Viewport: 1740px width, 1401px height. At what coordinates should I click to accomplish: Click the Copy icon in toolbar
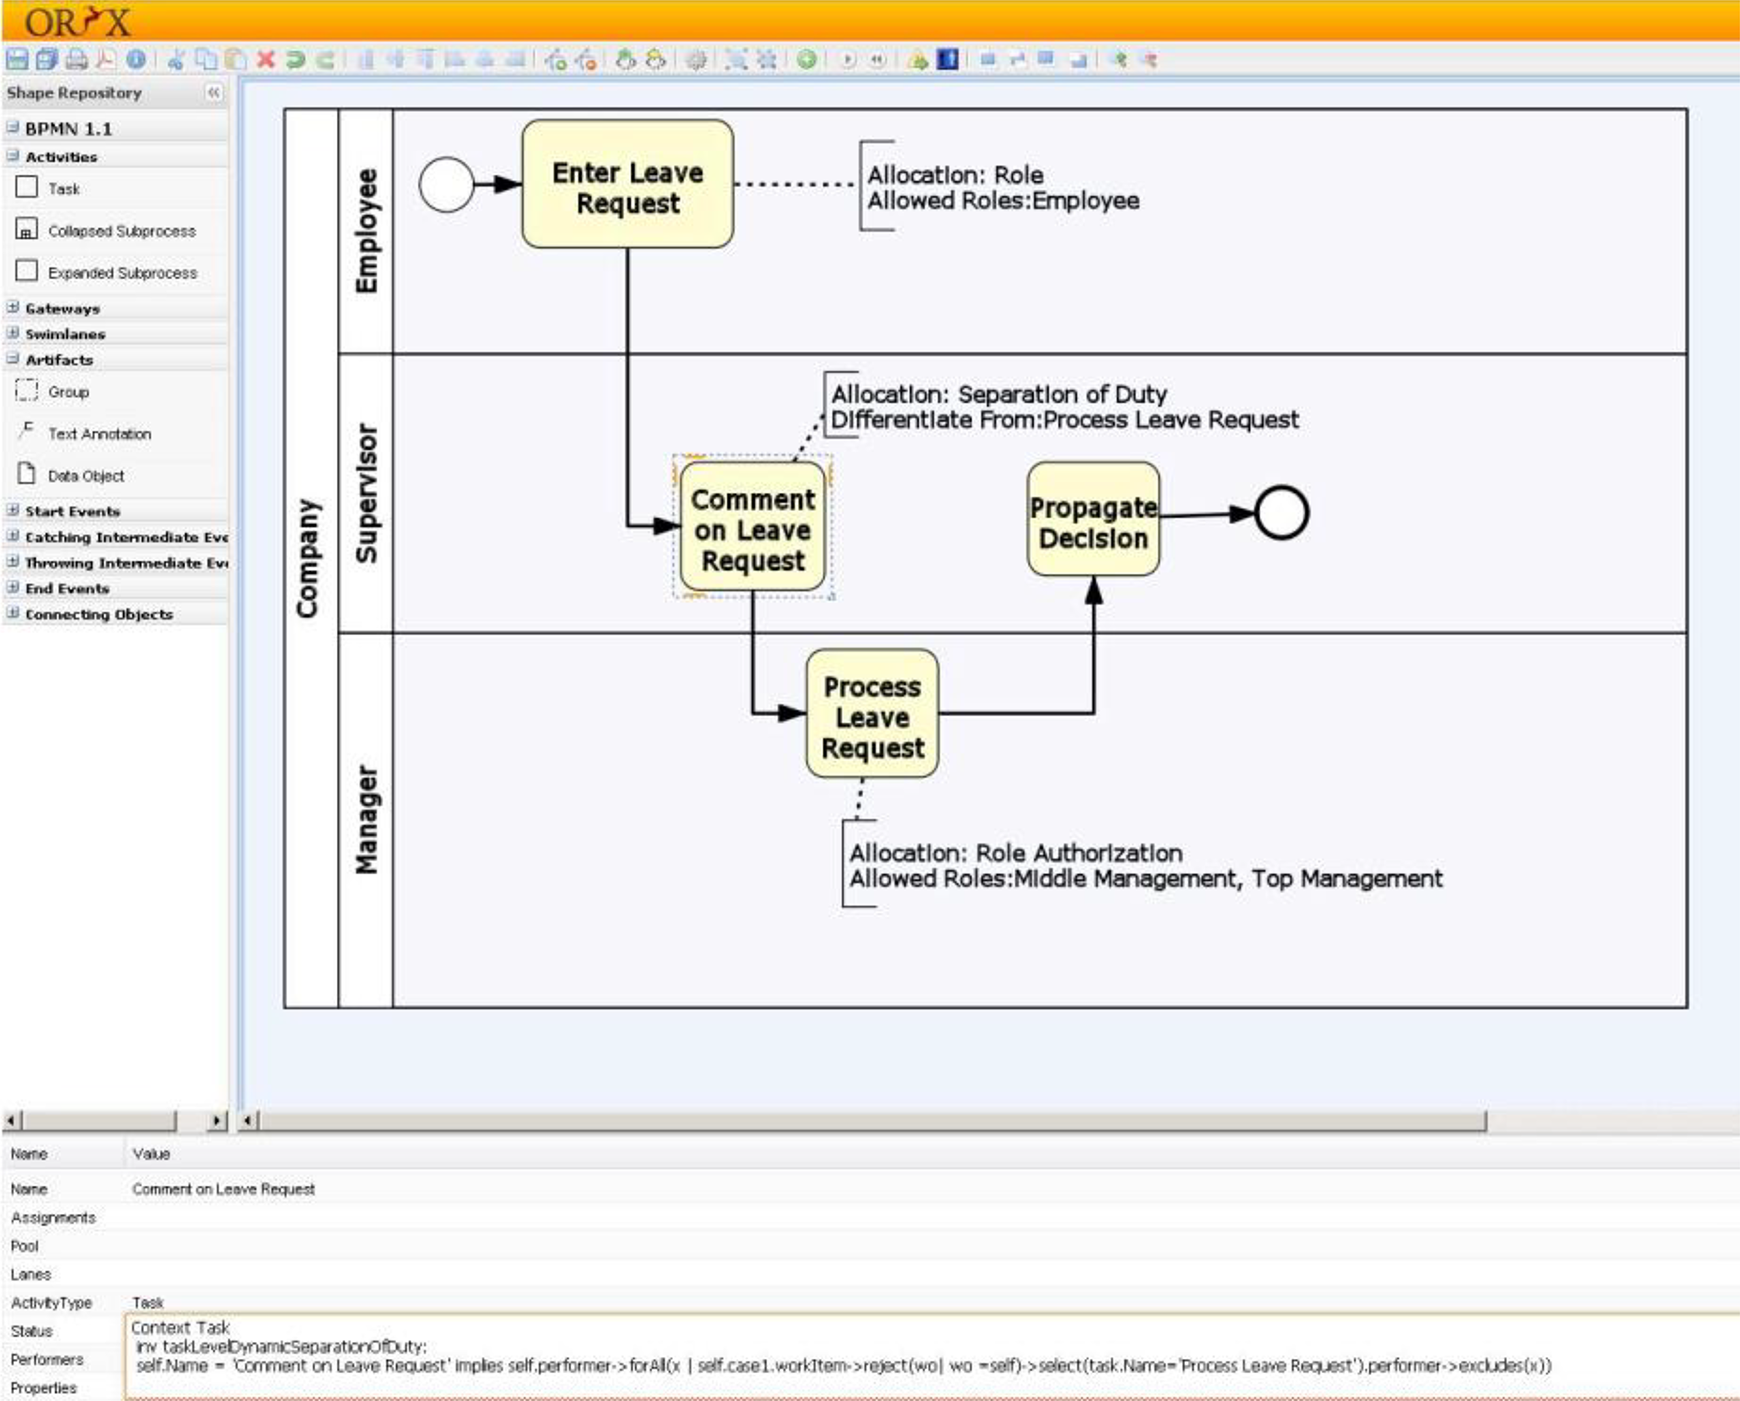[x=206, y=59]
